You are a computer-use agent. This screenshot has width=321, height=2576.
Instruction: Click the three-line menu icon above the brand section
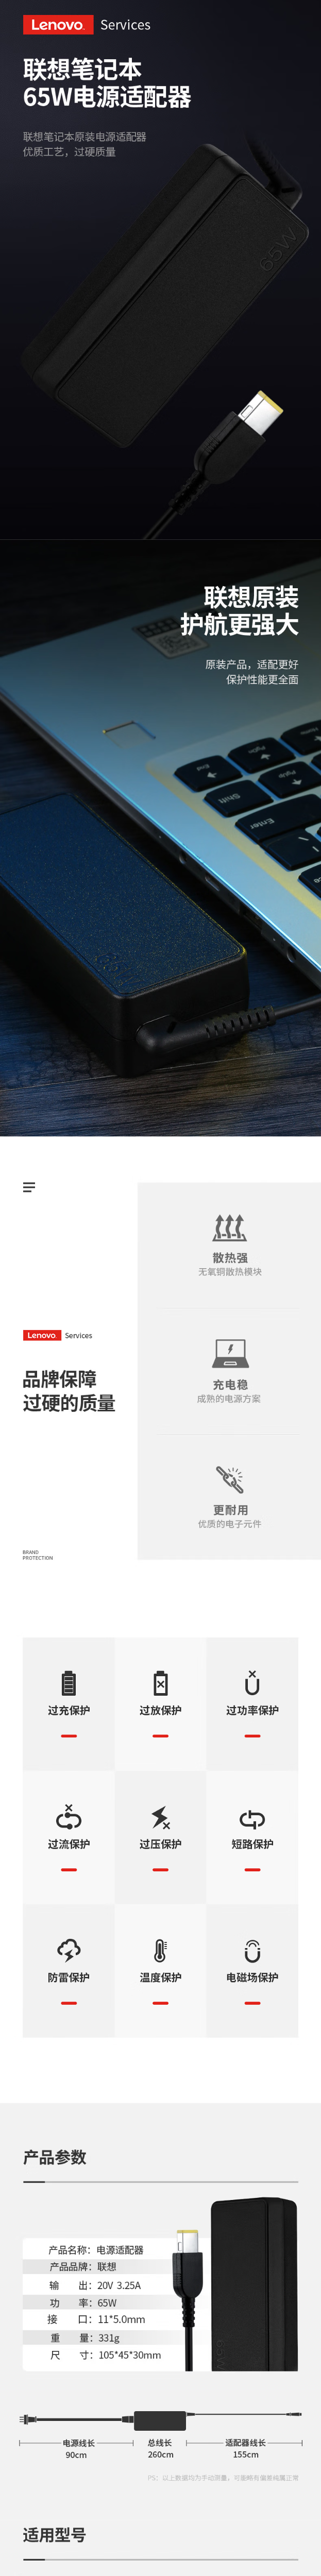tap(29, 1187)
